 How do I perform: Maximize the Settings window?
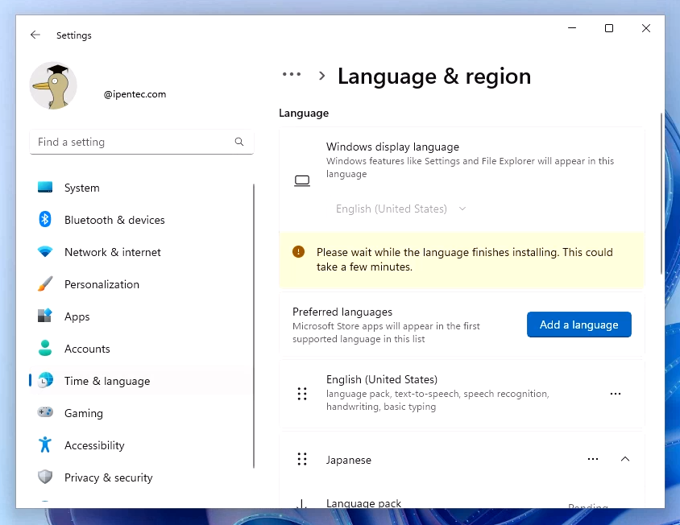coord(609,28)
